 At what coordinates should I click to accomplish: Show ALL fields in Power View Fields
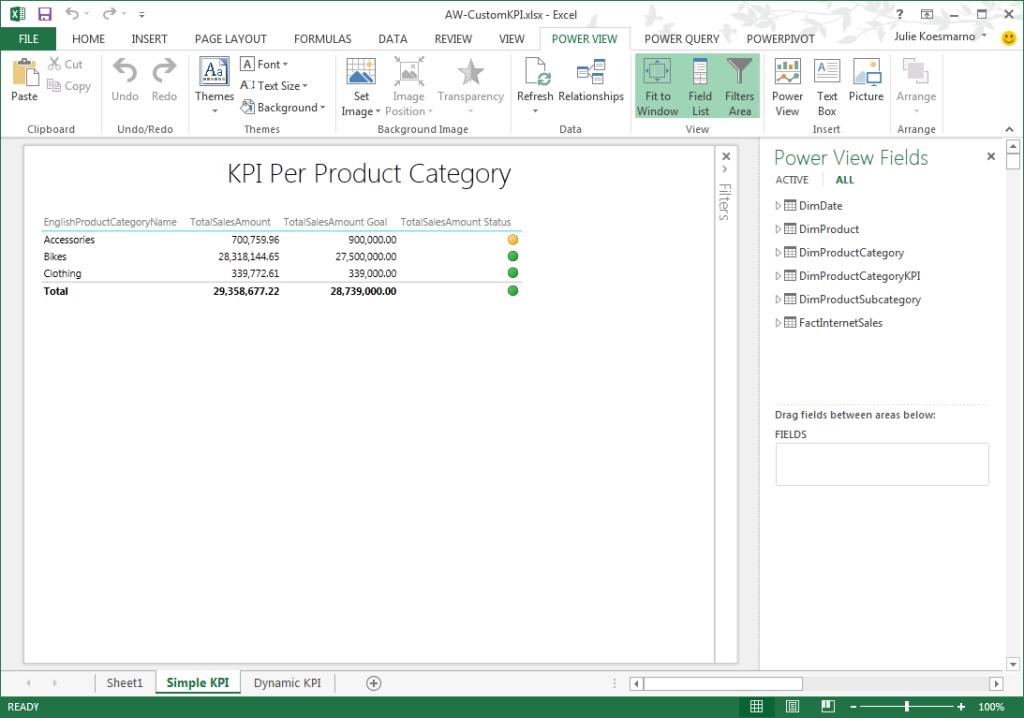[844, 180]
